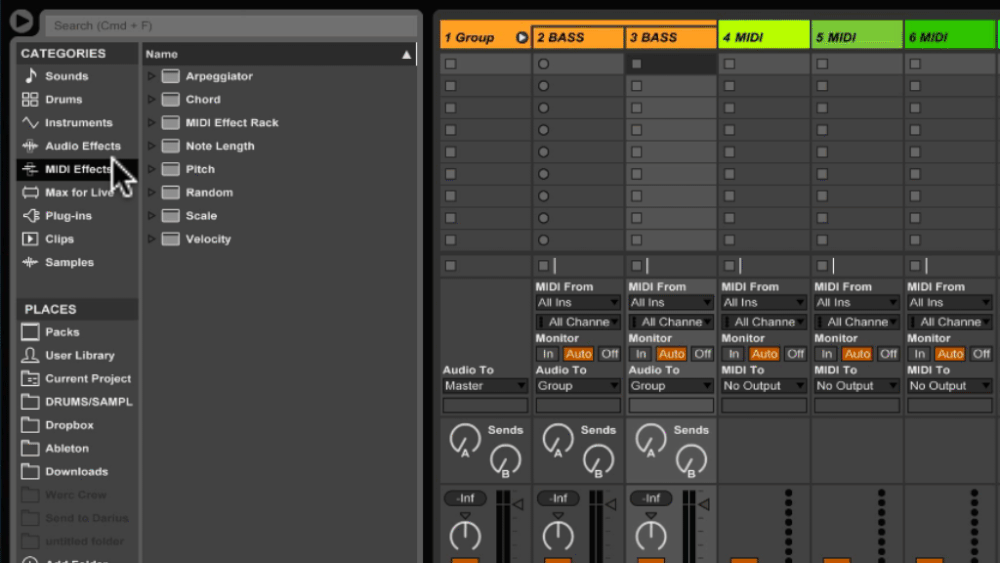Click the browser search field
Image resolution: width=1000 pixels, height=563 pixels.
pyautogui.click(x=231, y=26)
